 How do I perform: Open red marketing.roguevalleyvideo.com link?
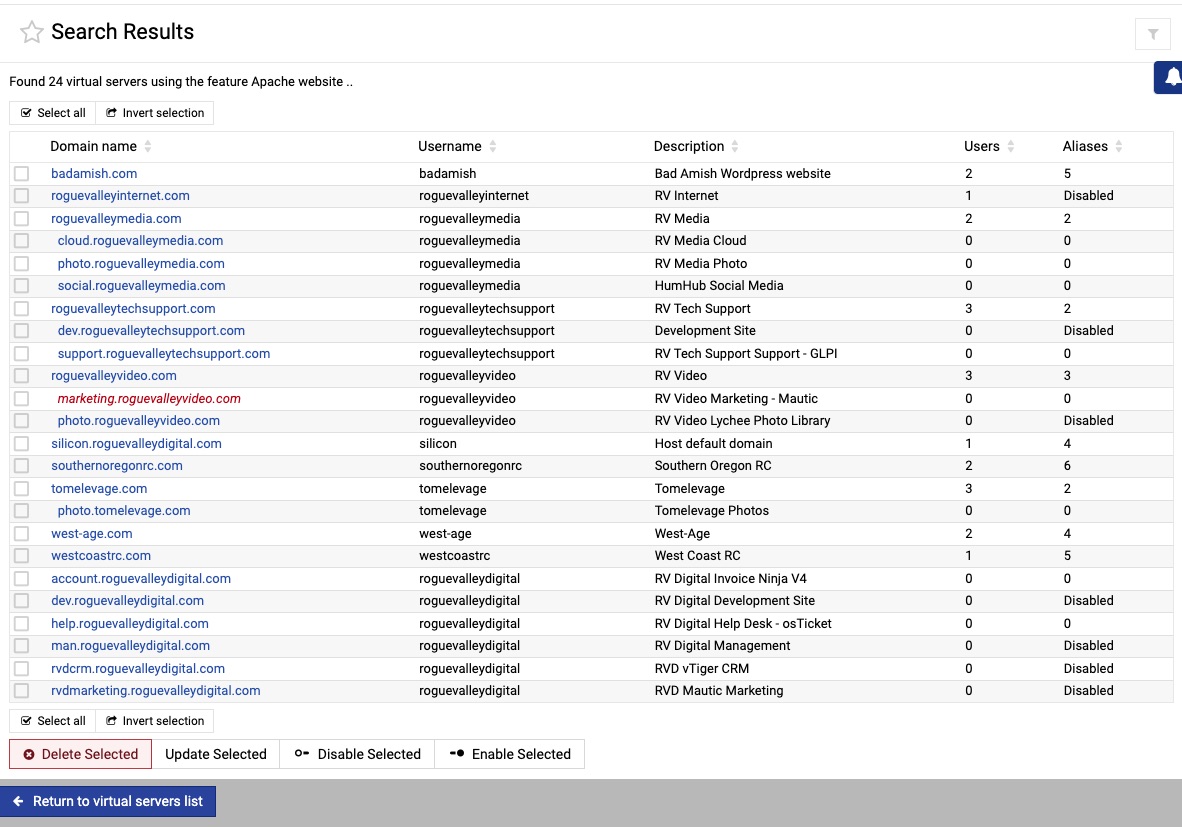click(x=149, y=398)
